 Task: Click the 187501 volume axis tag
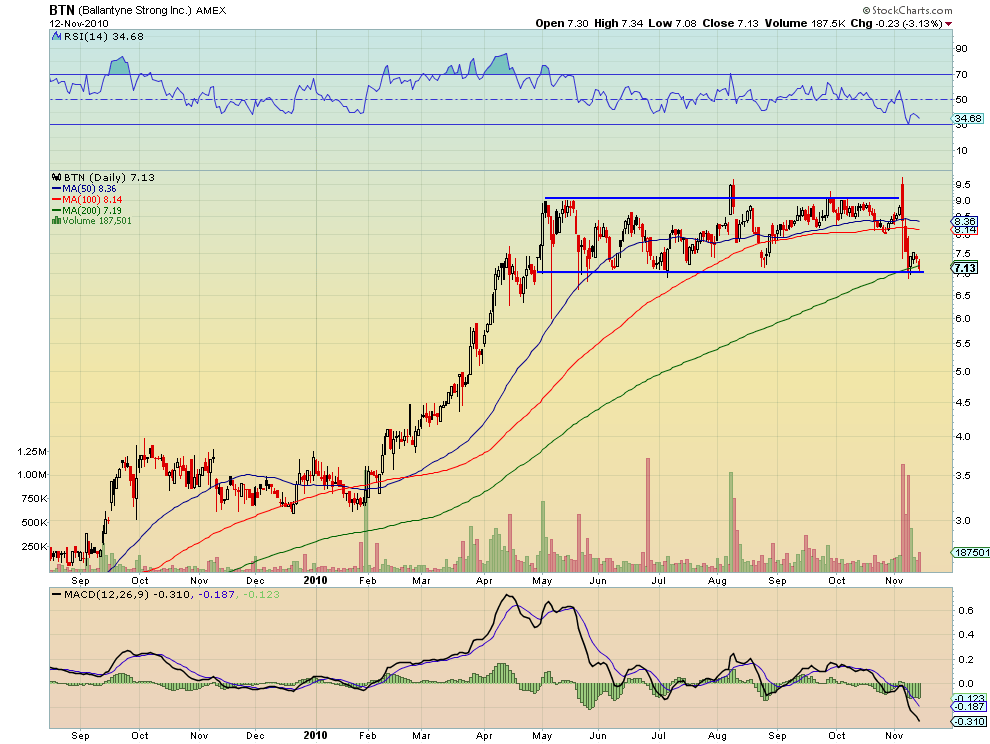[971, 552]
